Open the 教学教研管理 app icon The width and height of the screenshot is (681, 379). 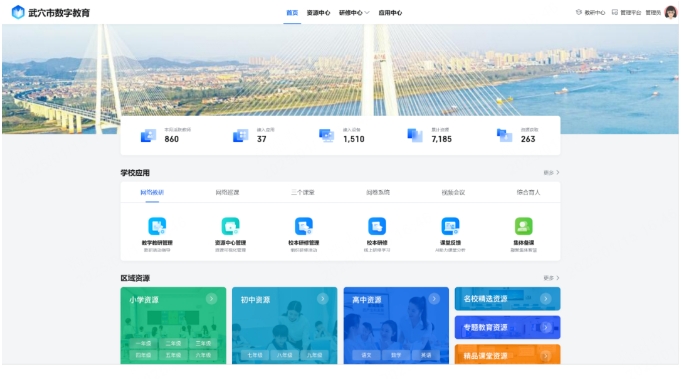pos(157,226)
